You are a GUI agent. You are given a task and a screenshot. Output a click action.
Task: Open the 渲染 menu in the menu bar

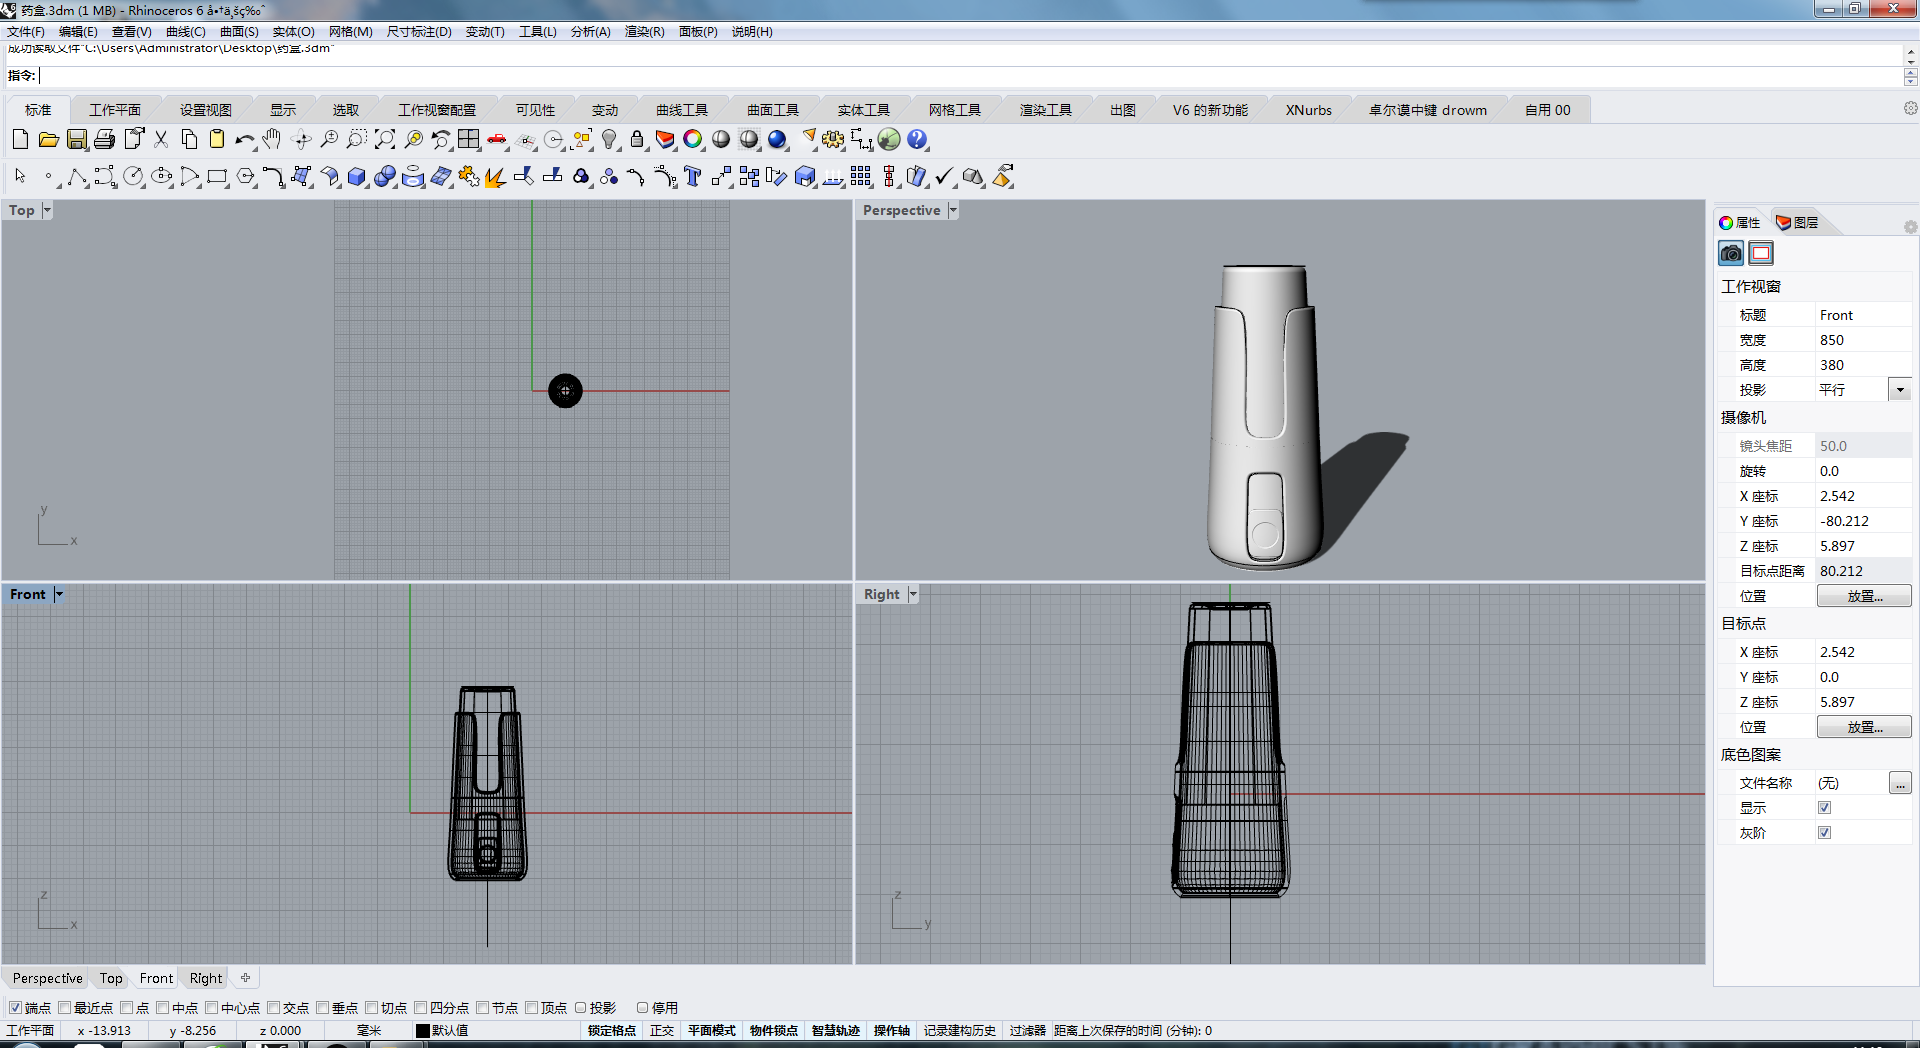point(644,31)
